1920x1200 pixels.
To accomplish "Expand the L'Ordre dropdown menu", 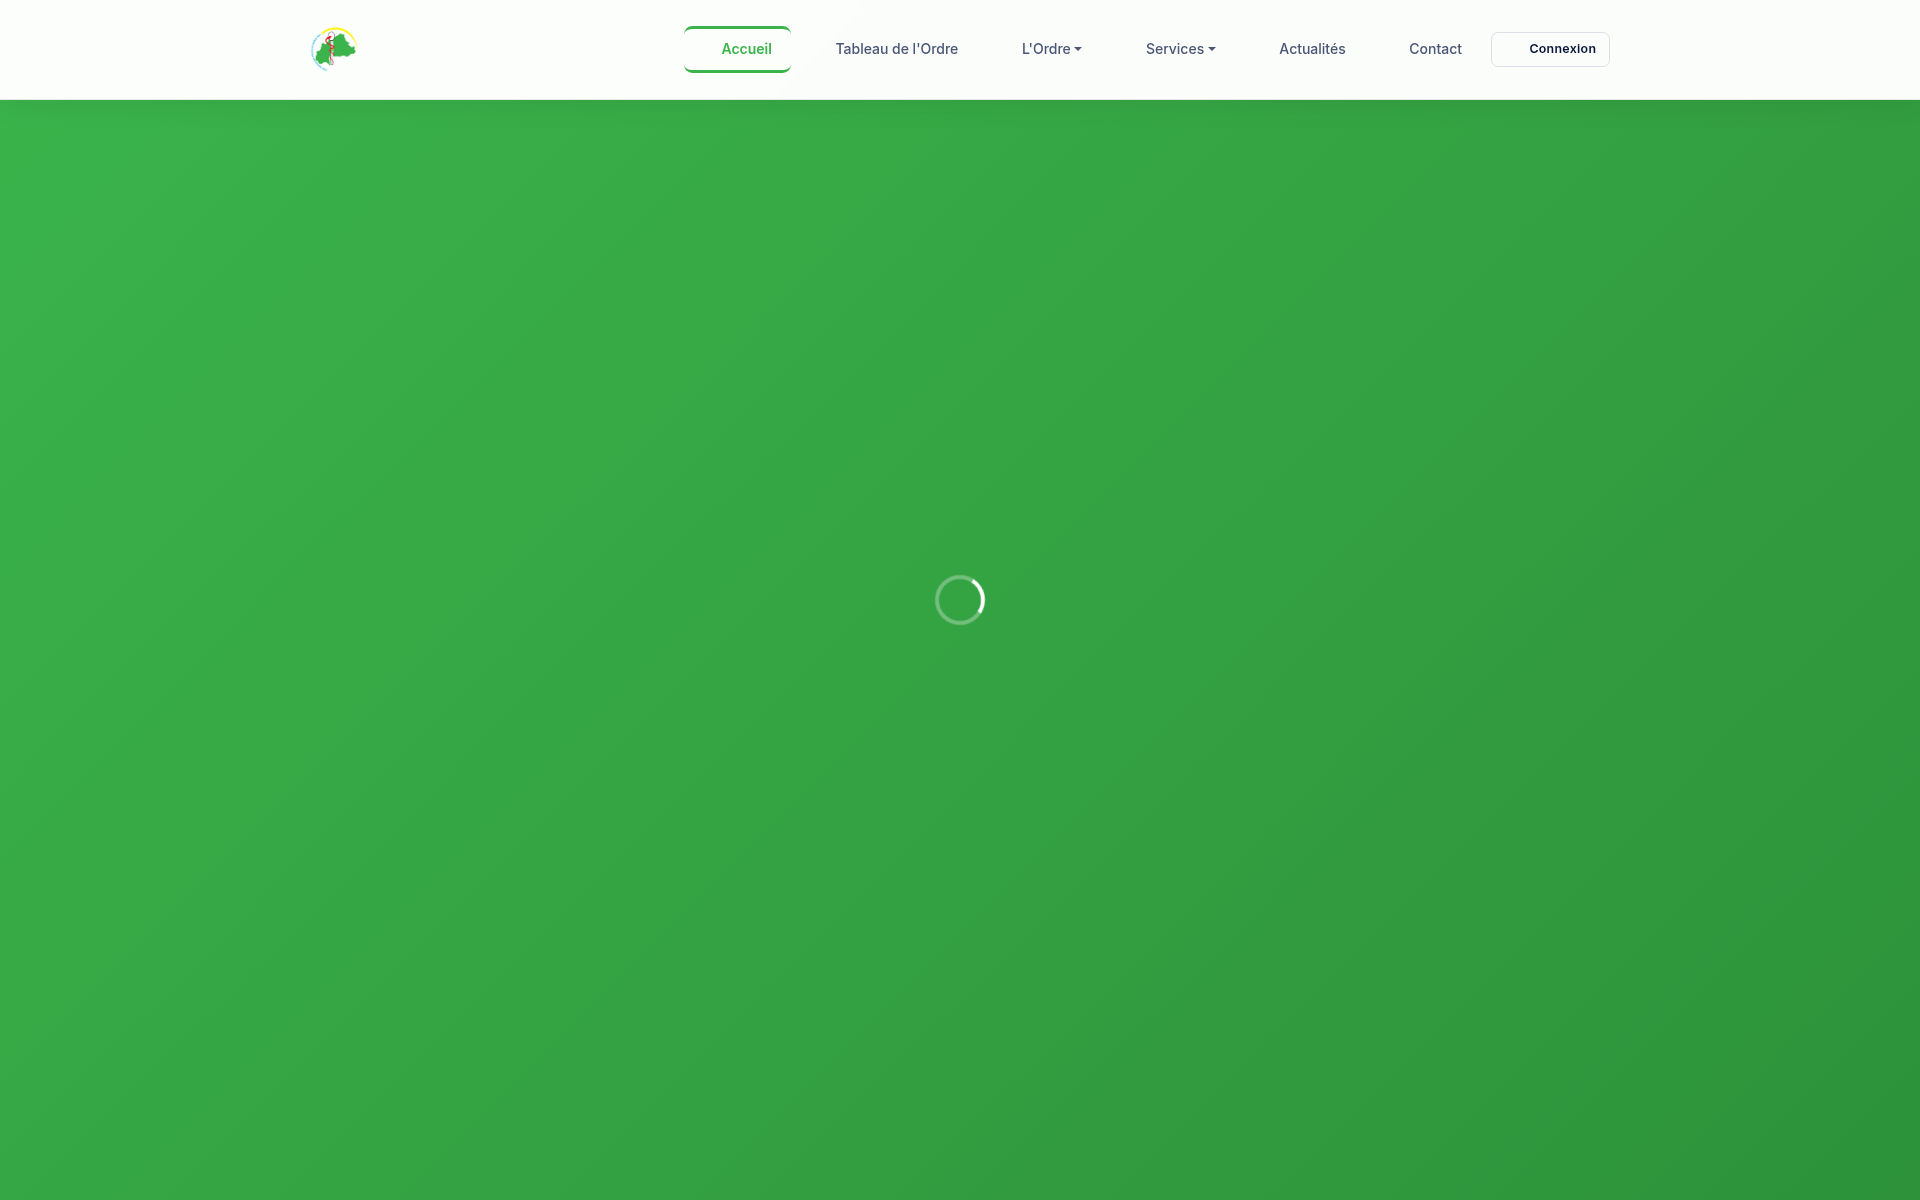I will (x=1051, y=49).
